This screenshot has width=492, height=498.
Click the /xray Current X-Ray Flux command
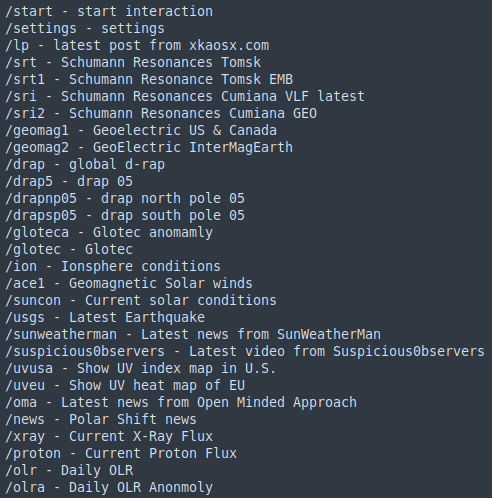[x=109, y=437]
